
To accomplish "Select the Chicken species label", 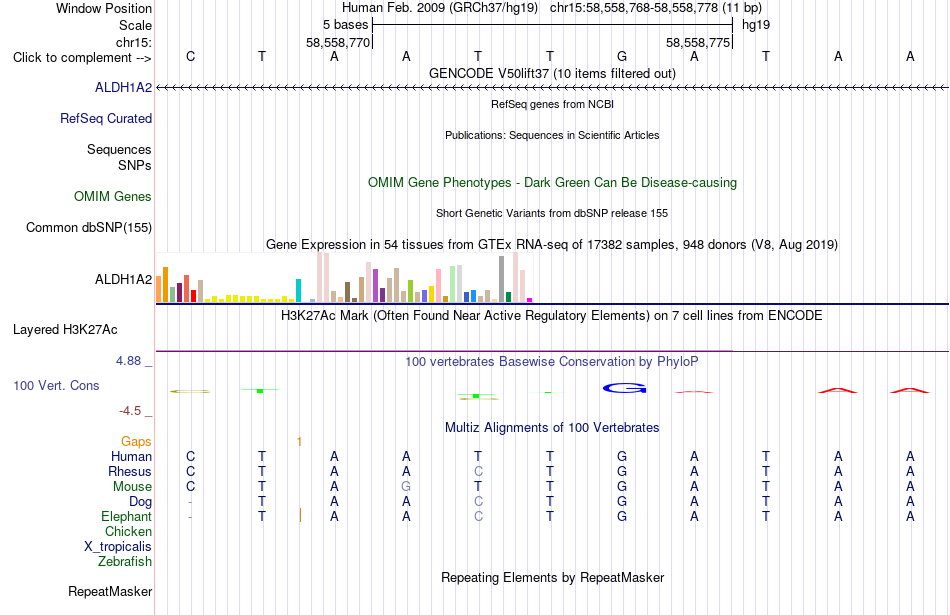I will click(128, 531).
